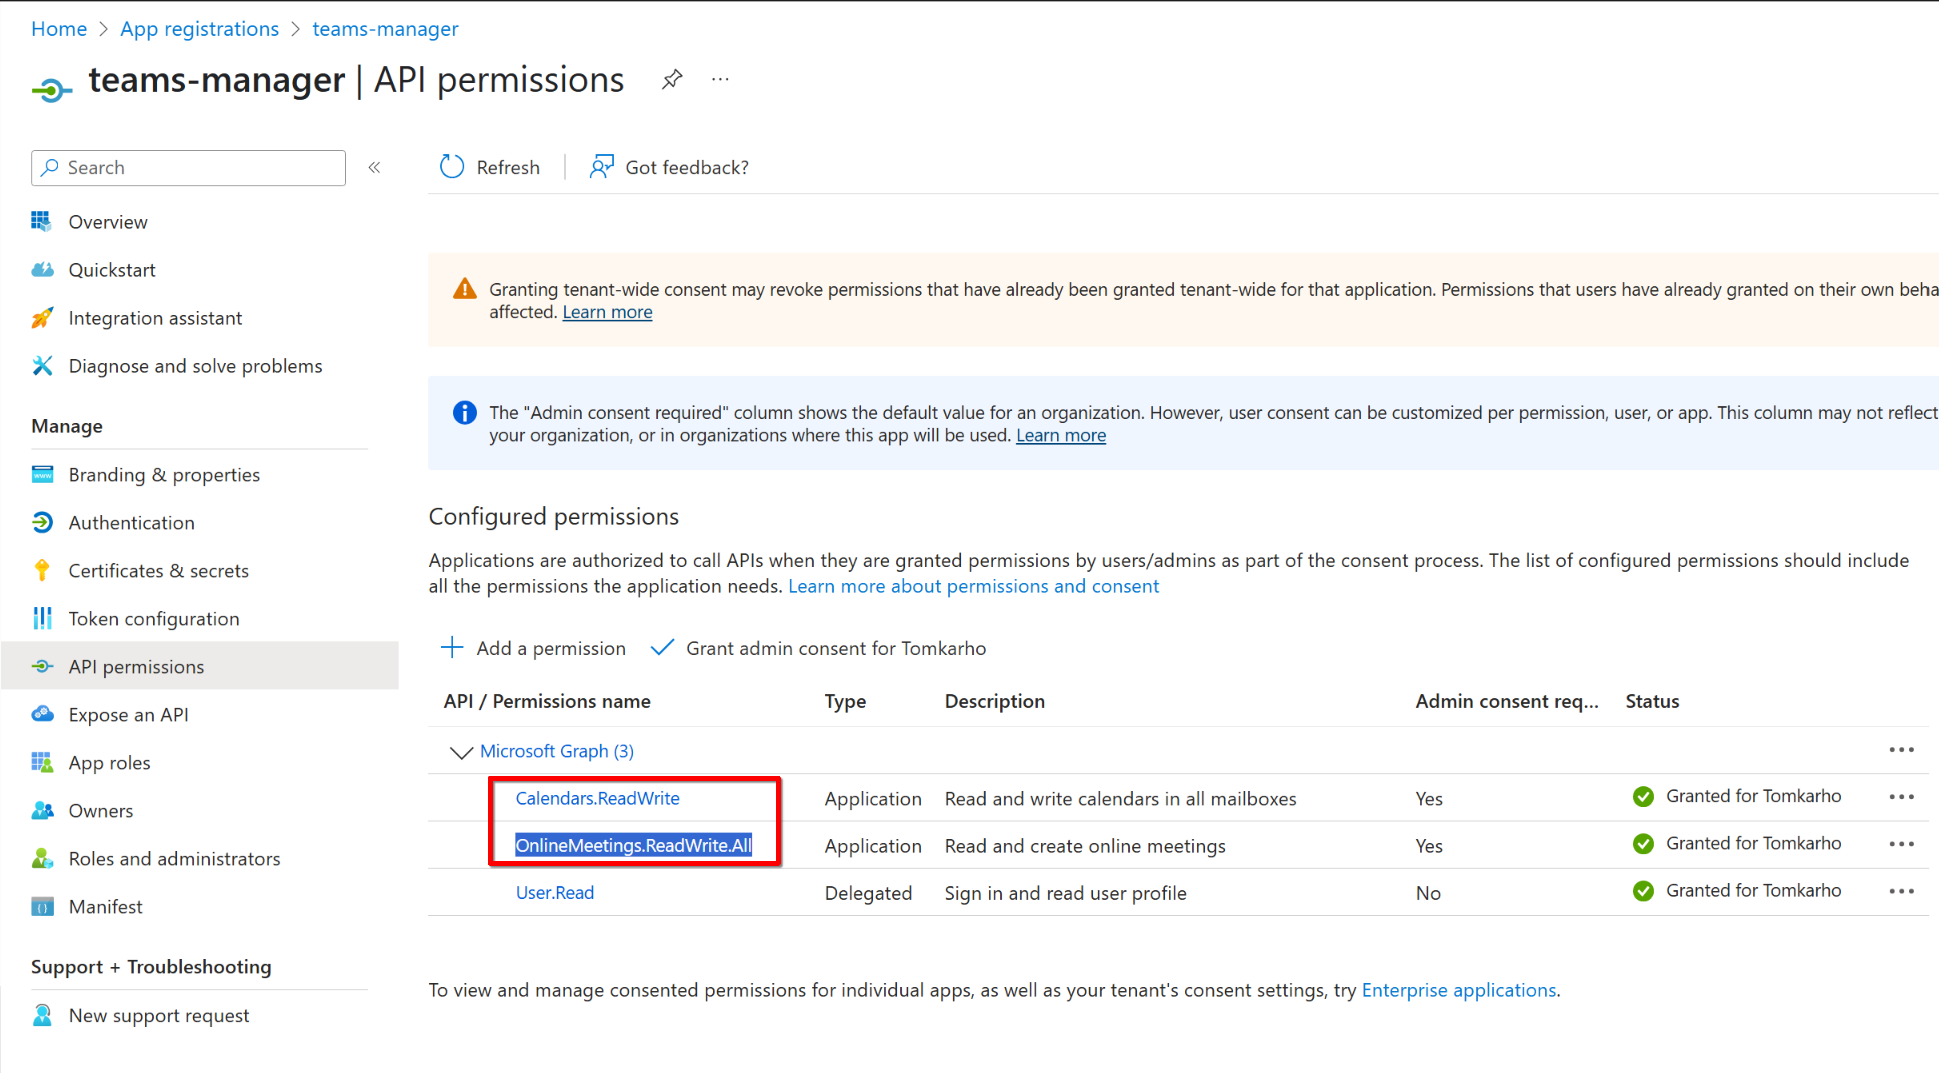Open the ellipsis menu beside page title
The height and width of the screenshot is (1073, 1939).
(720, 79)
